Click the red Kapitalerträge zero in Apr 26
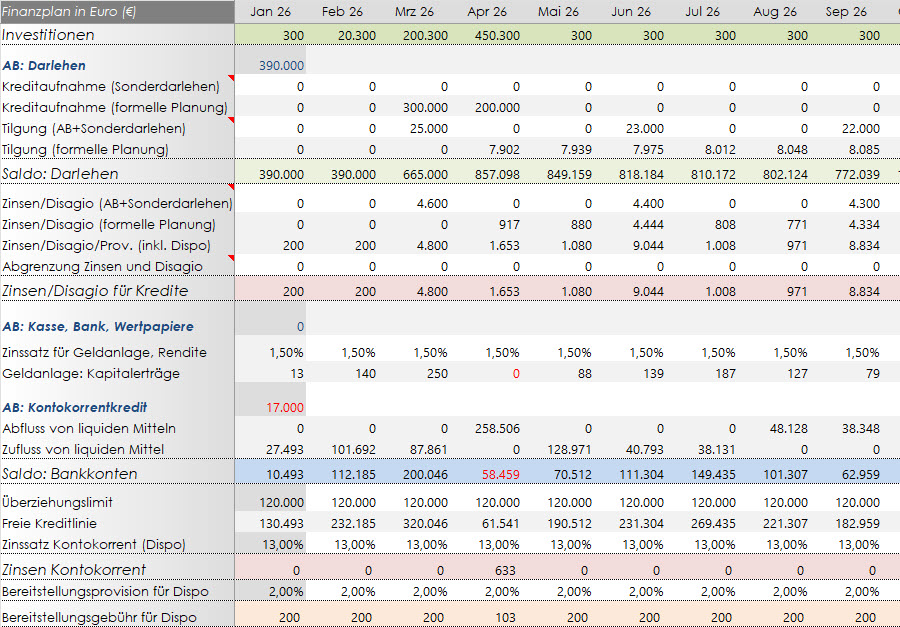 [515, 373]
